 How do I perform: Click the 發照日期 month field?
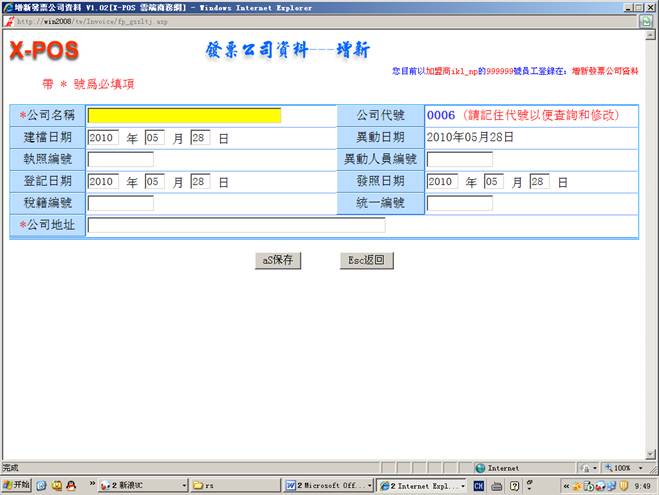coord(495,182)
